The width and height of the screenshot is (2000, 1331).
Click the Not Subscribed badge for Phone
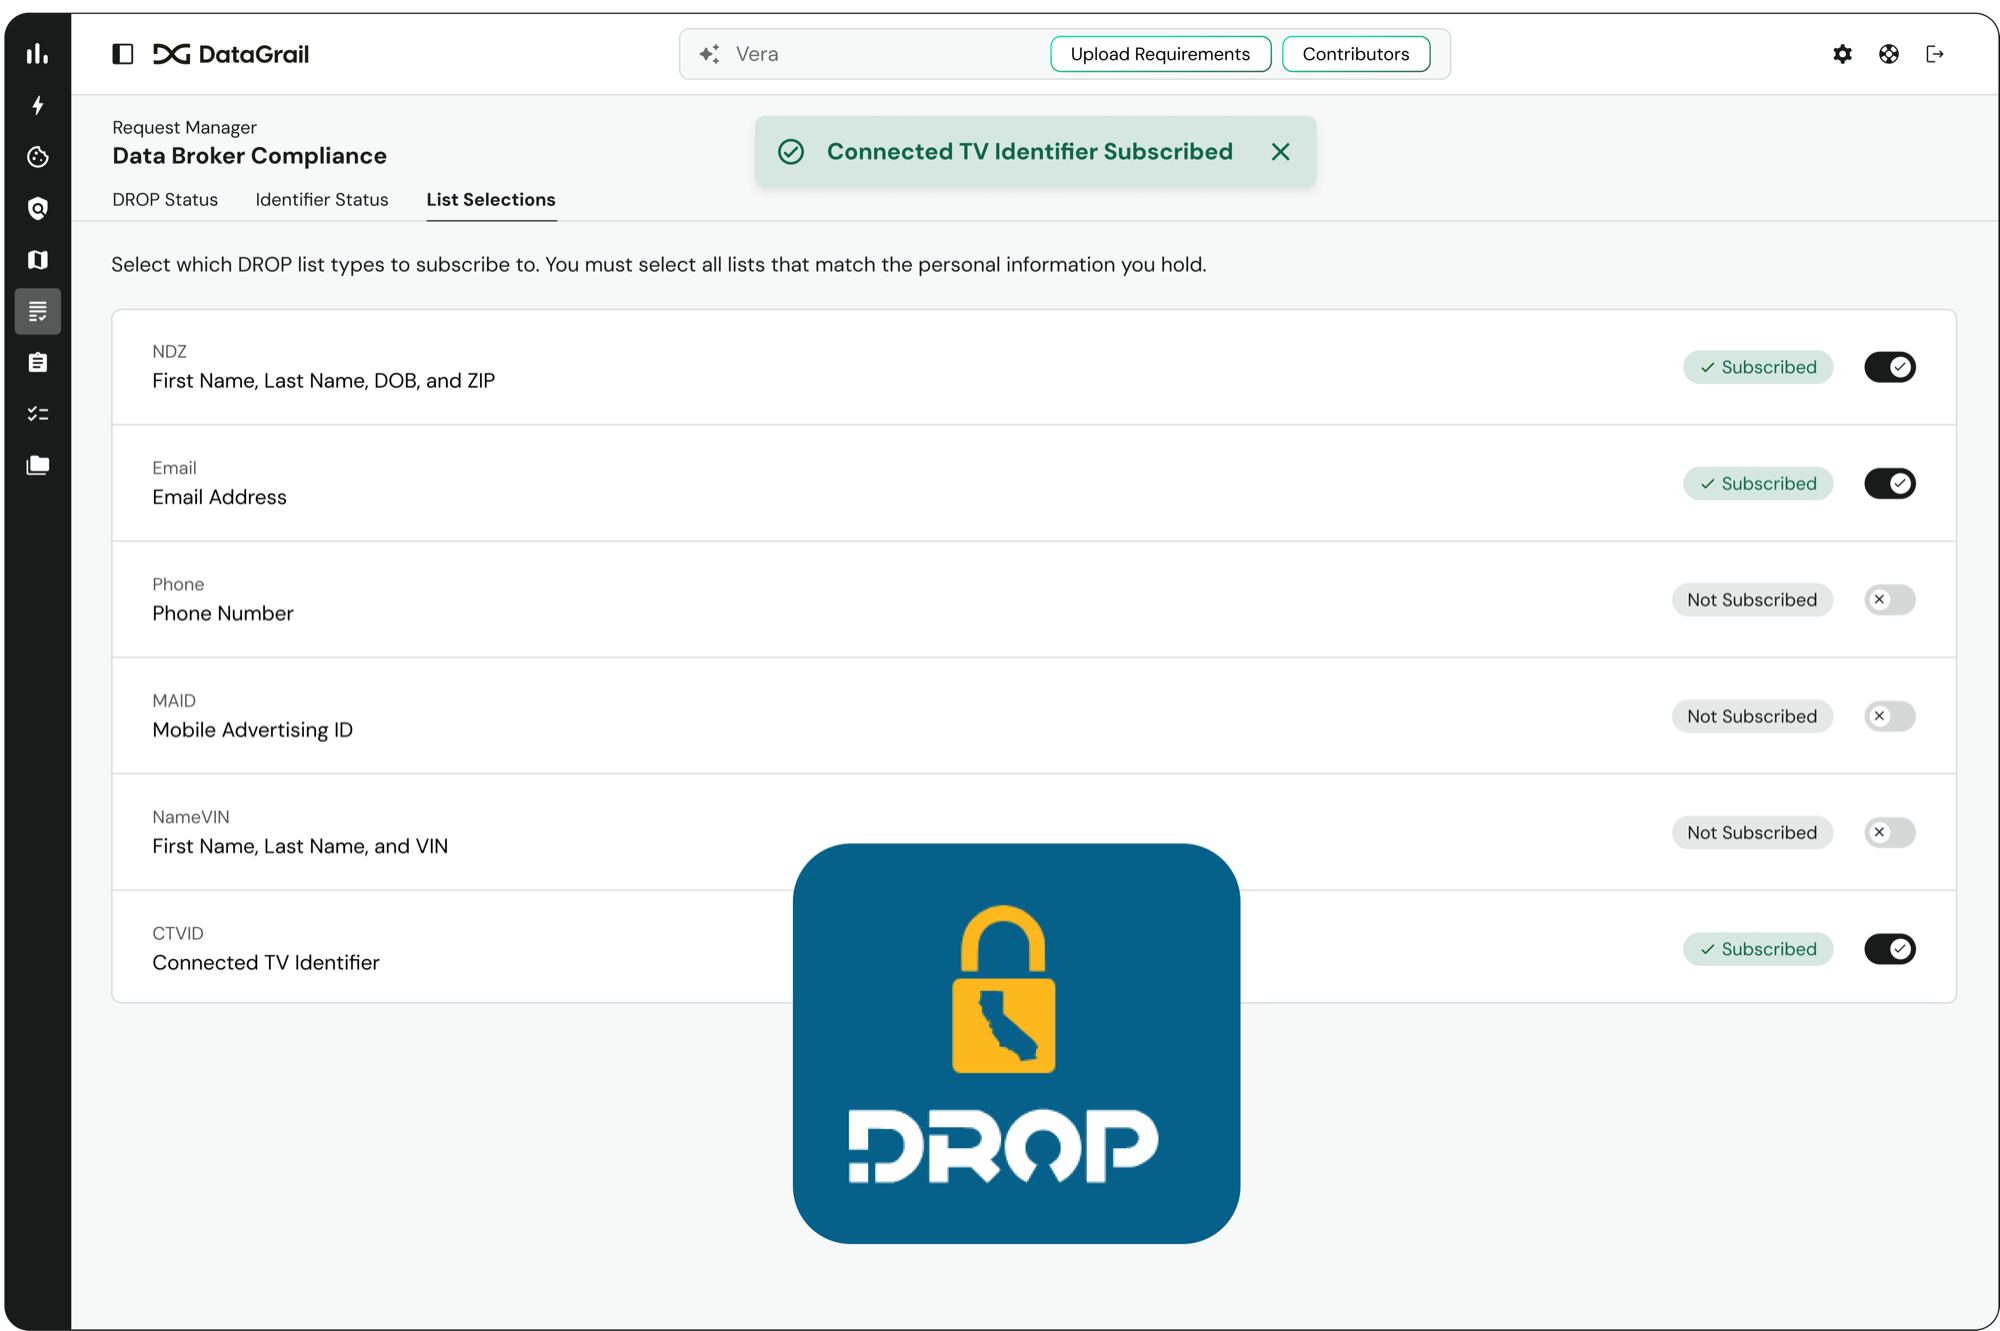tap(1752, 600)
